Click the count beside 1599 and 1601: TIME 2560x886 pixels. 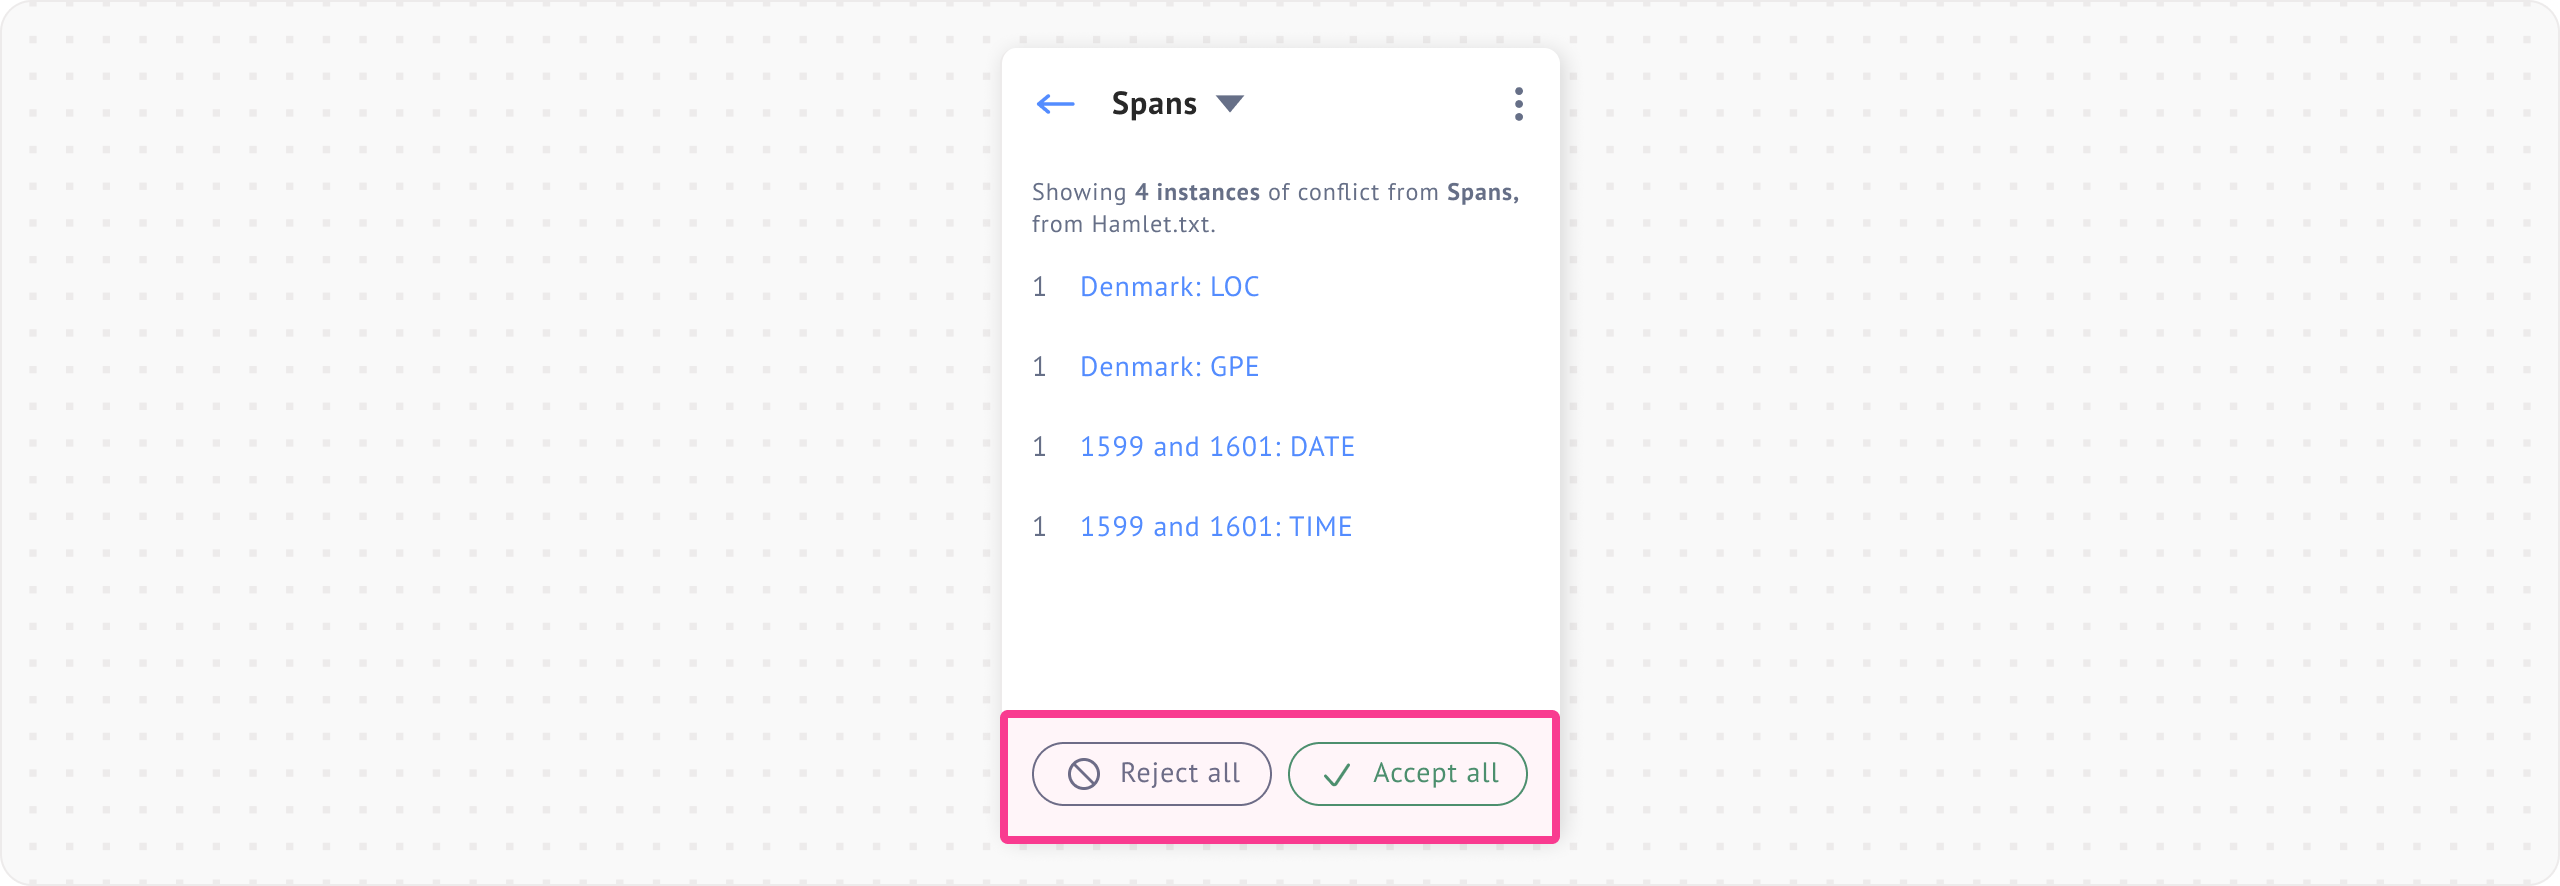pyautogui.click(x=1039, y=527)
